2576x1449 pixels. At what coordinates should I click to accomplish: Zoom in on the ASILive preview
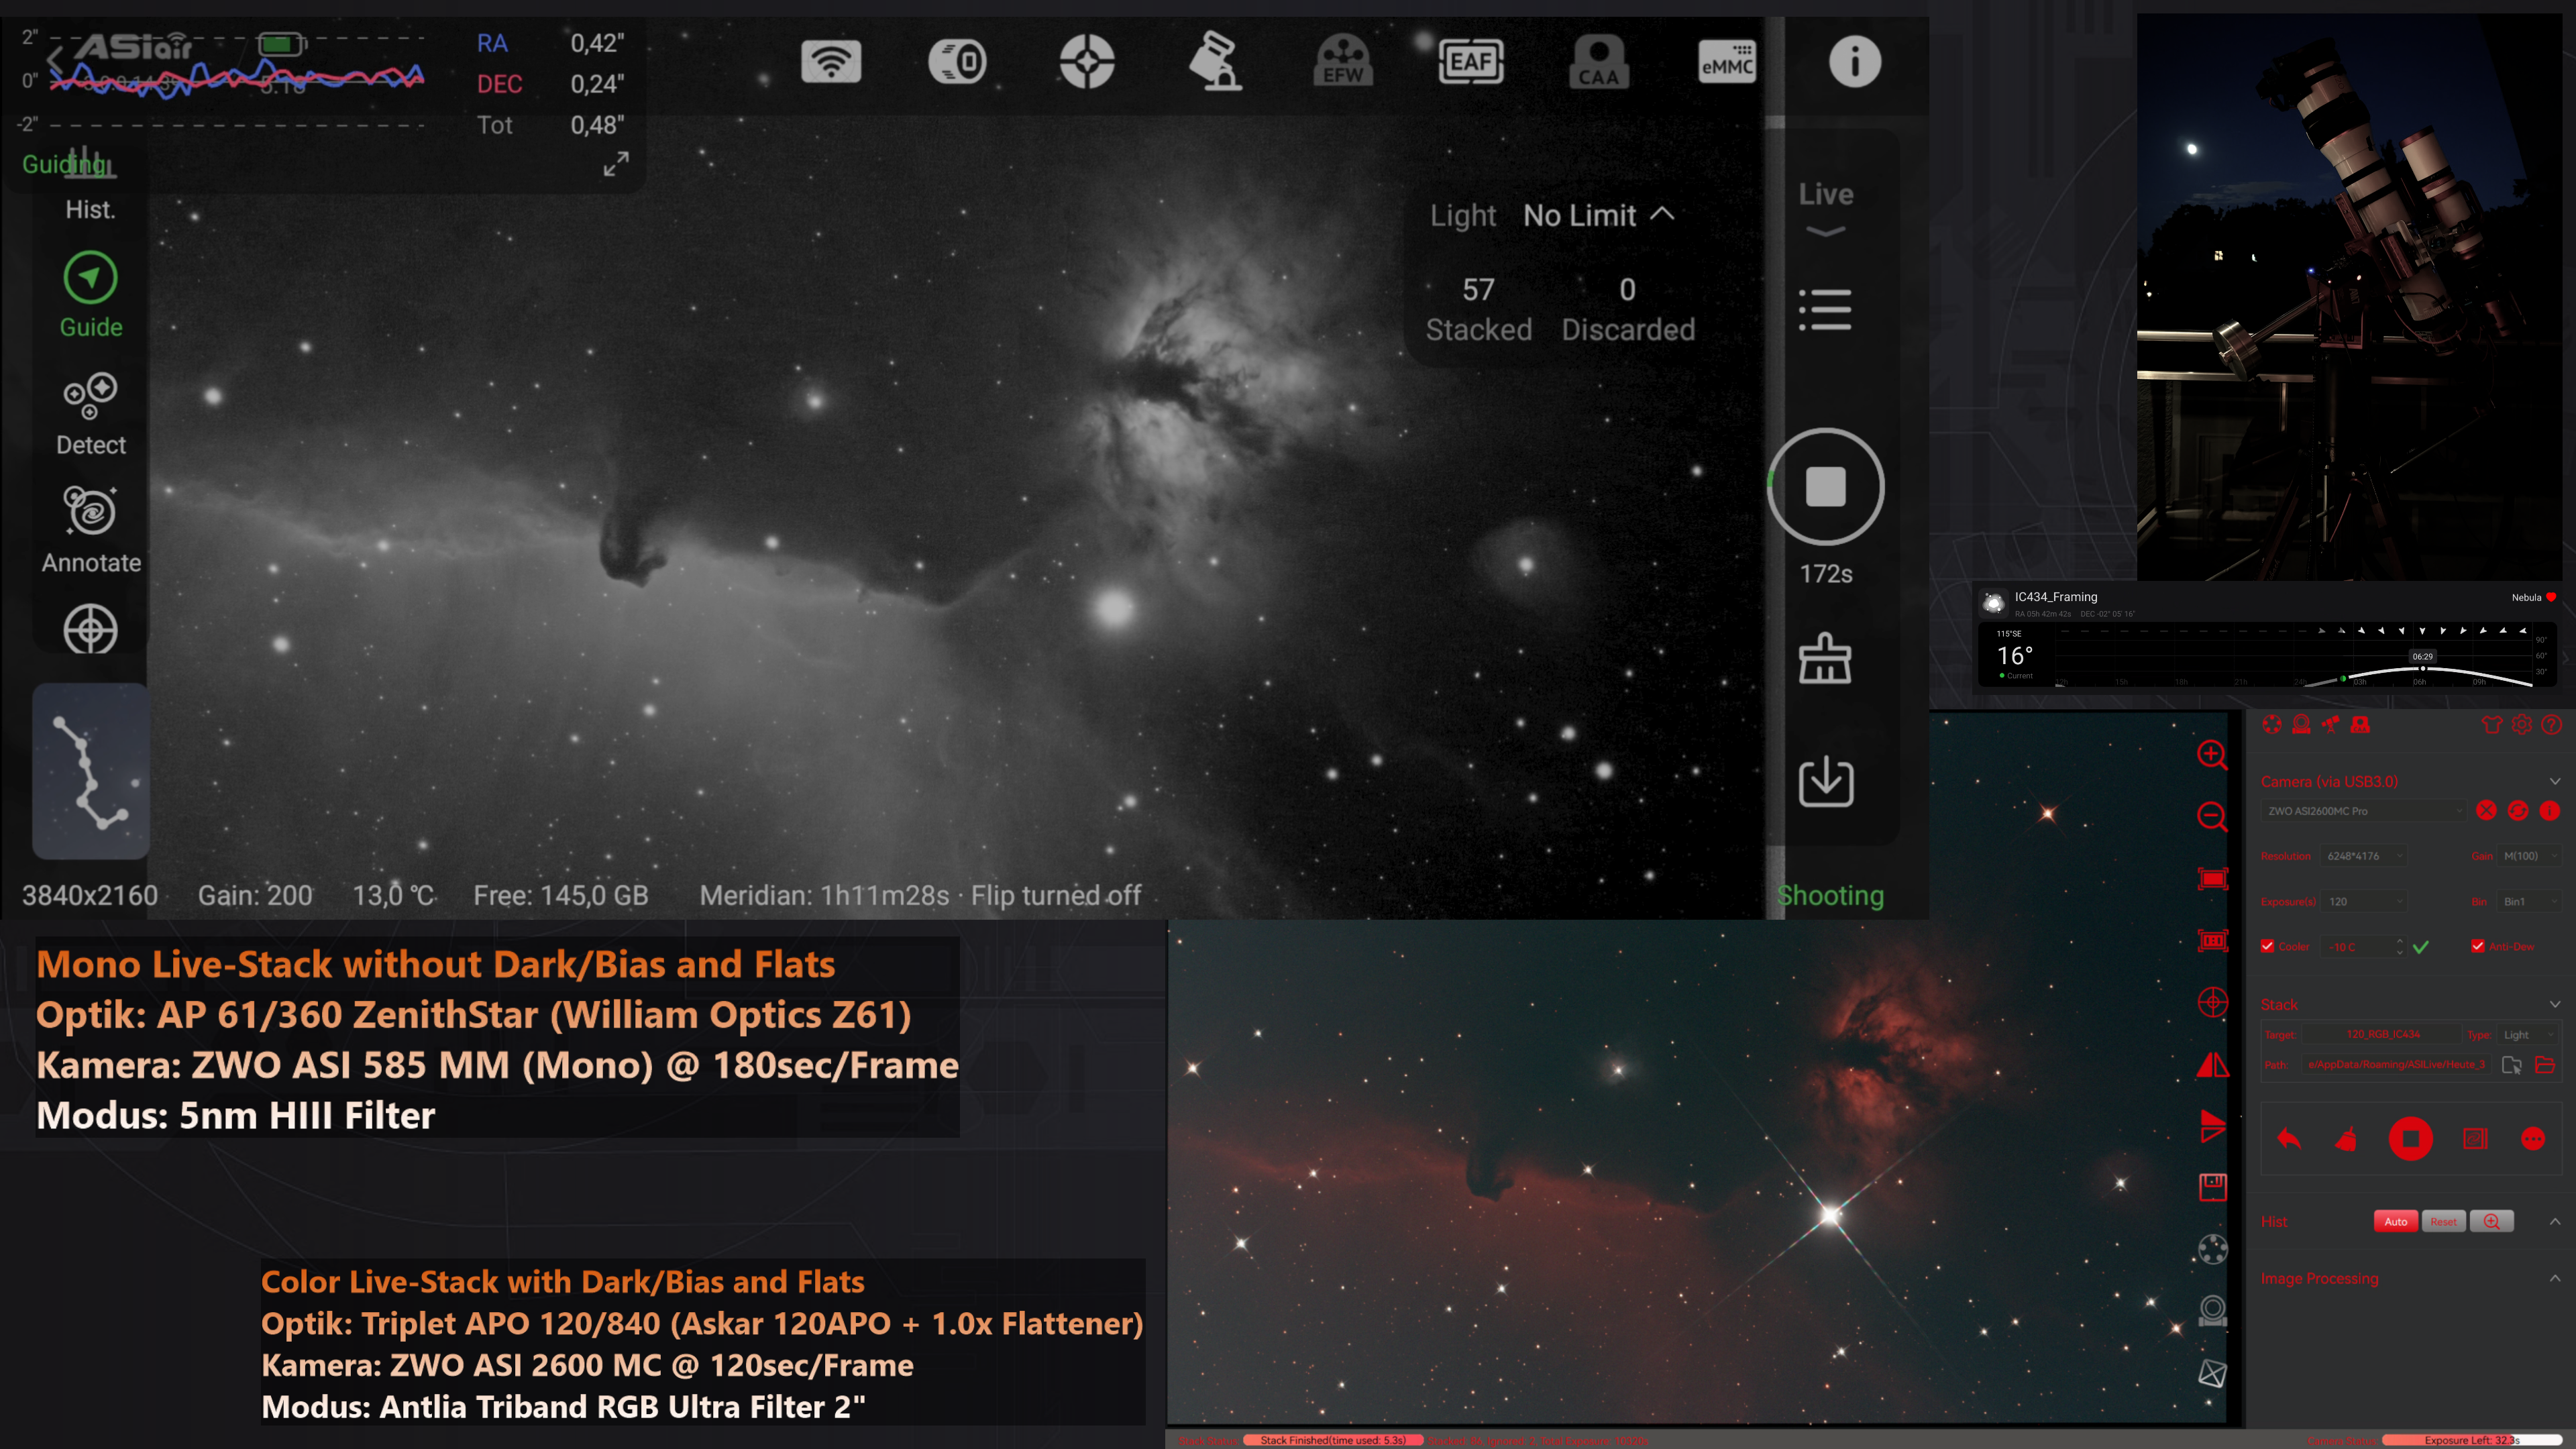(2212, 755)
